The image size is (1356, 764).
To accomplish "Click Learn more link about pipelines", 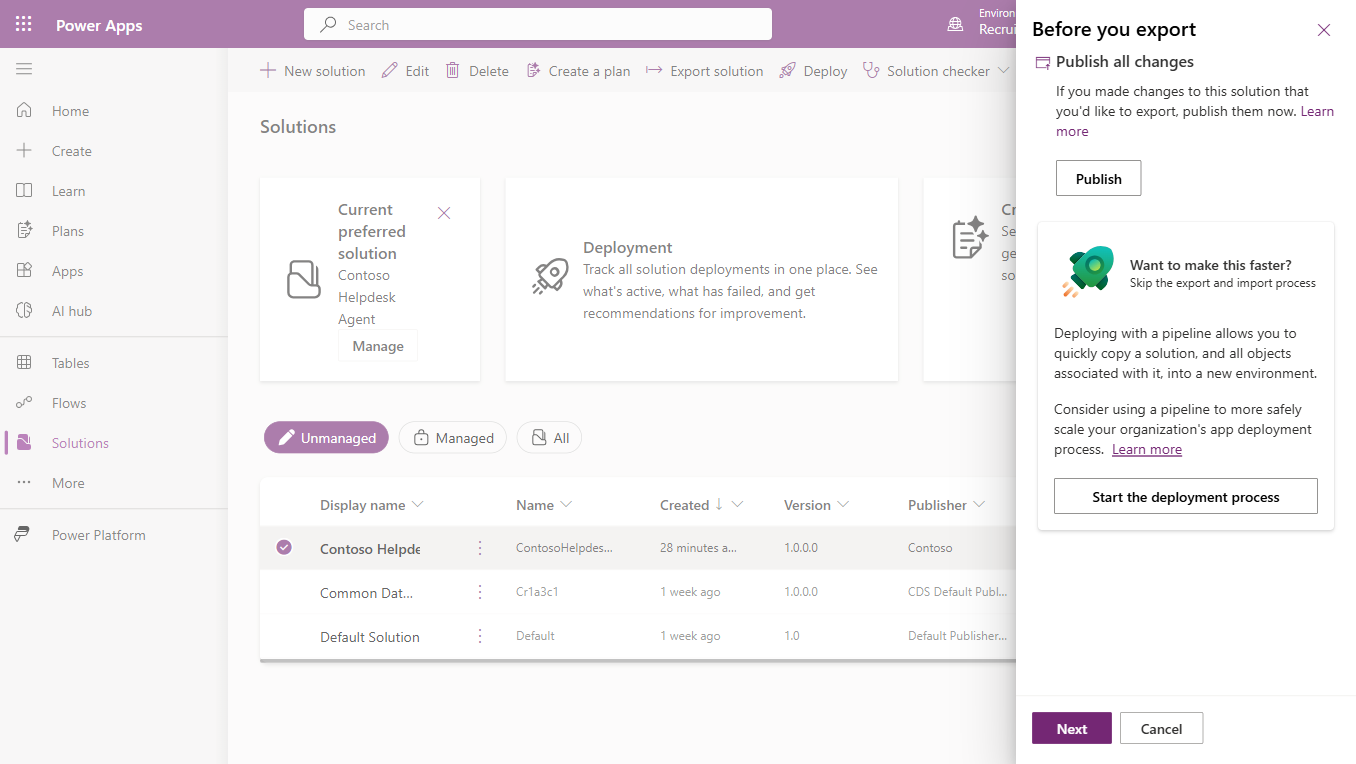I will pos(1147,449).
